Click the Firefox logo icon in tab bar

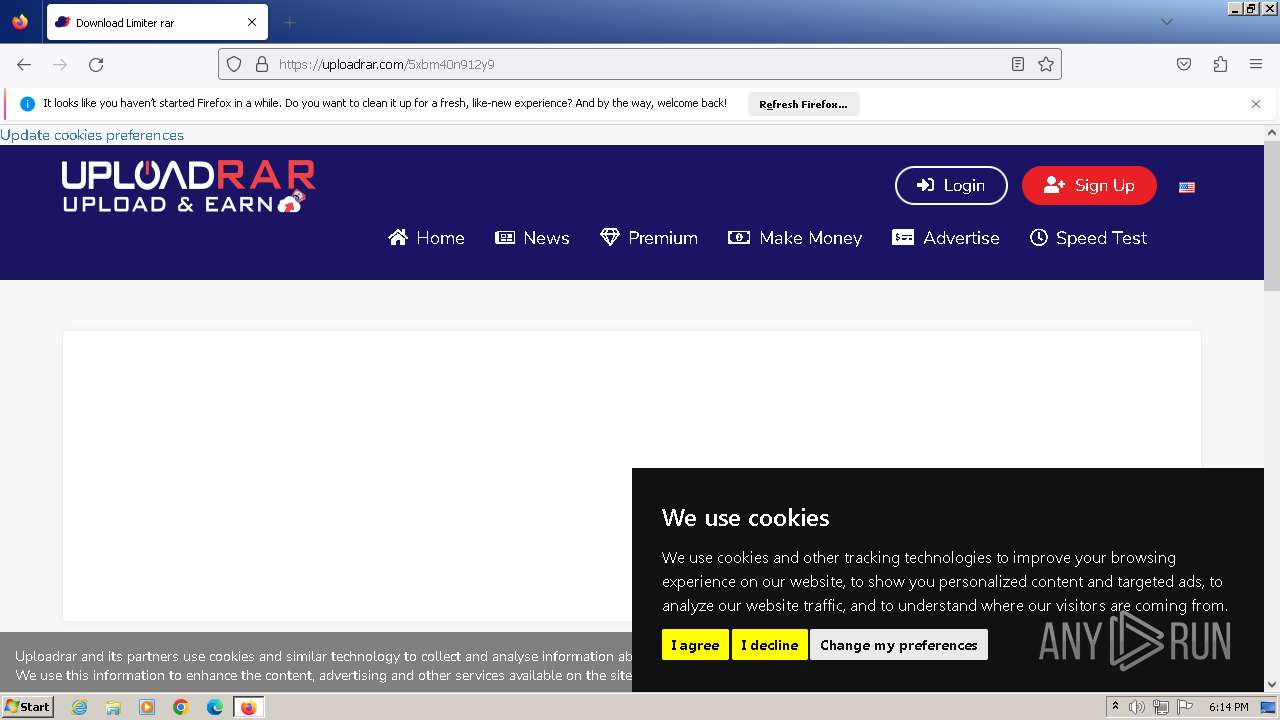pyautogui.click(x=20, y=22)
